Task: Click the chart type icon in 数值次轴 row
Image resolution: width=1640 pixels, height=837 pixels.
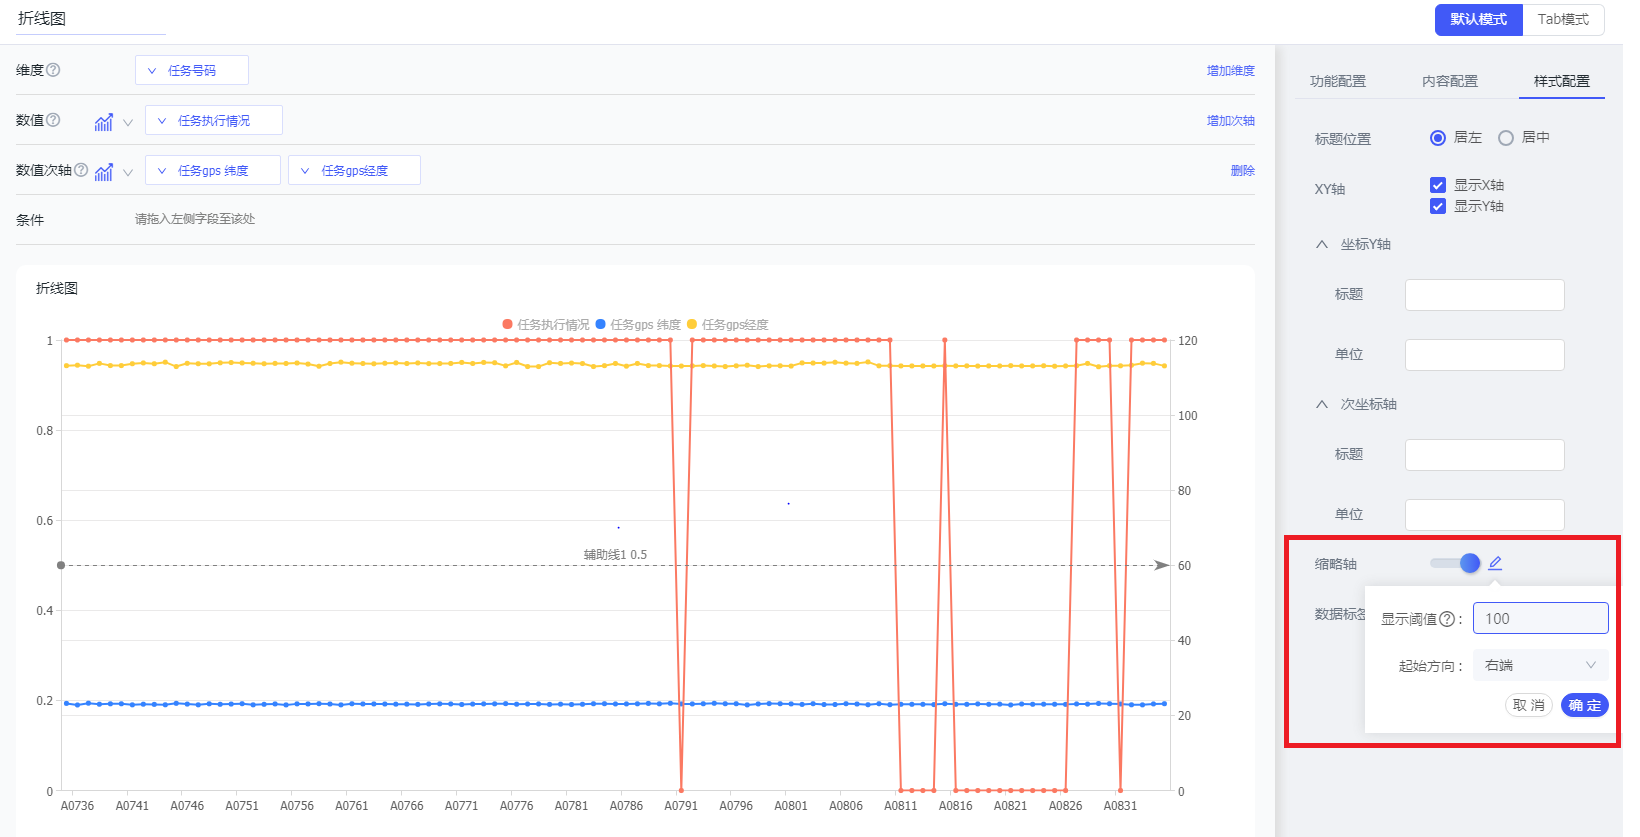Action: (104, 172)
